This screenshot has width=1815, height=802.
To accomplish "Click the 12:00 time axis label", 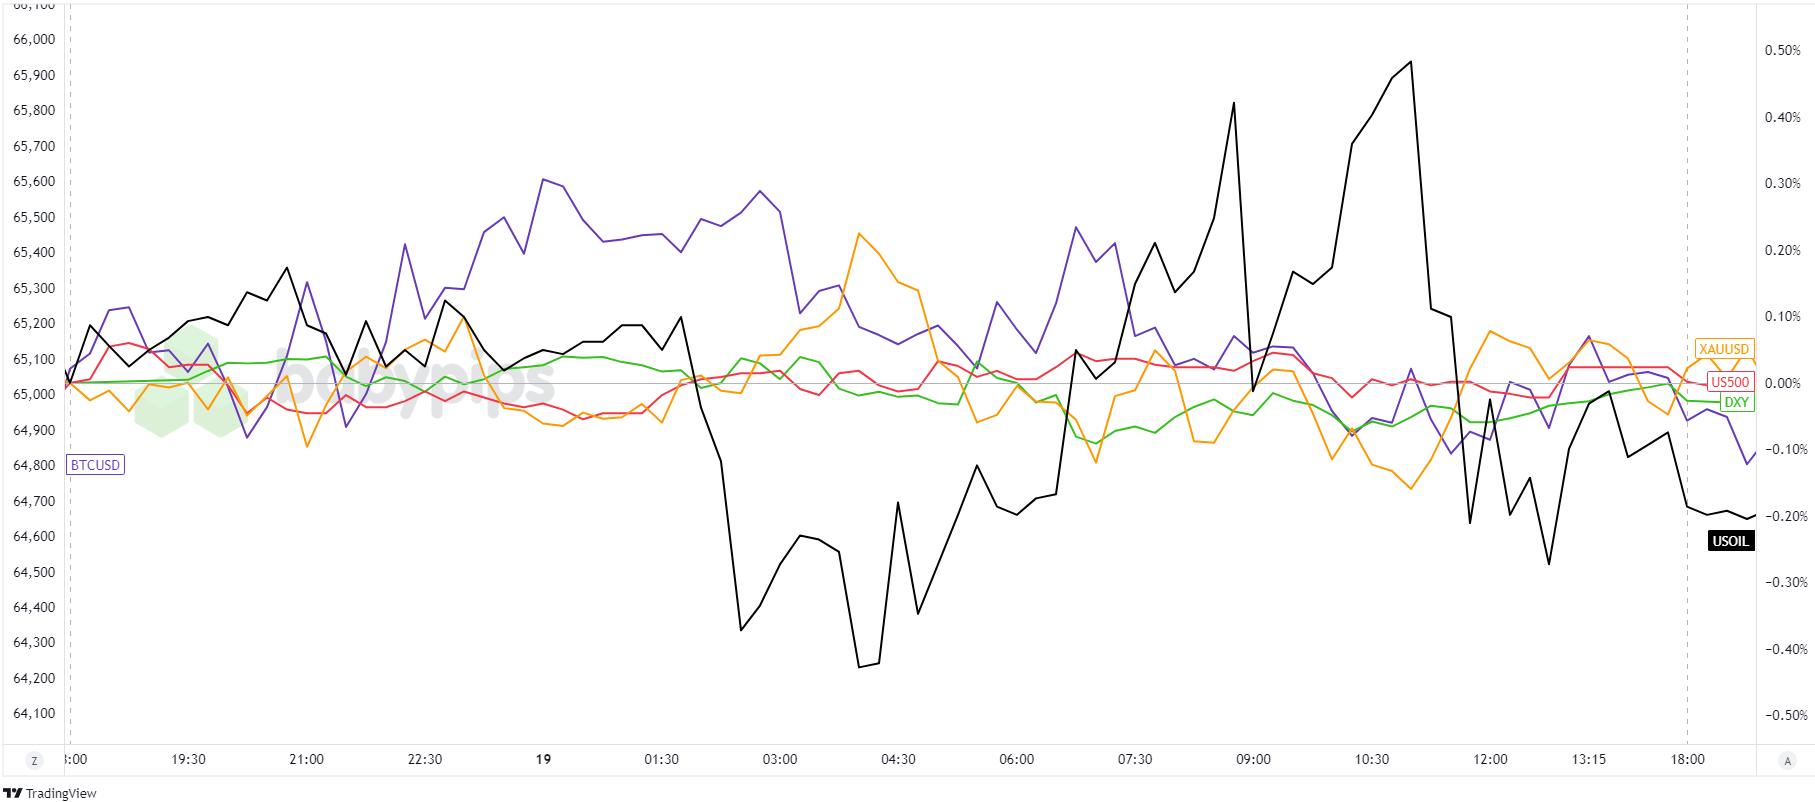I will [1490, 759].
